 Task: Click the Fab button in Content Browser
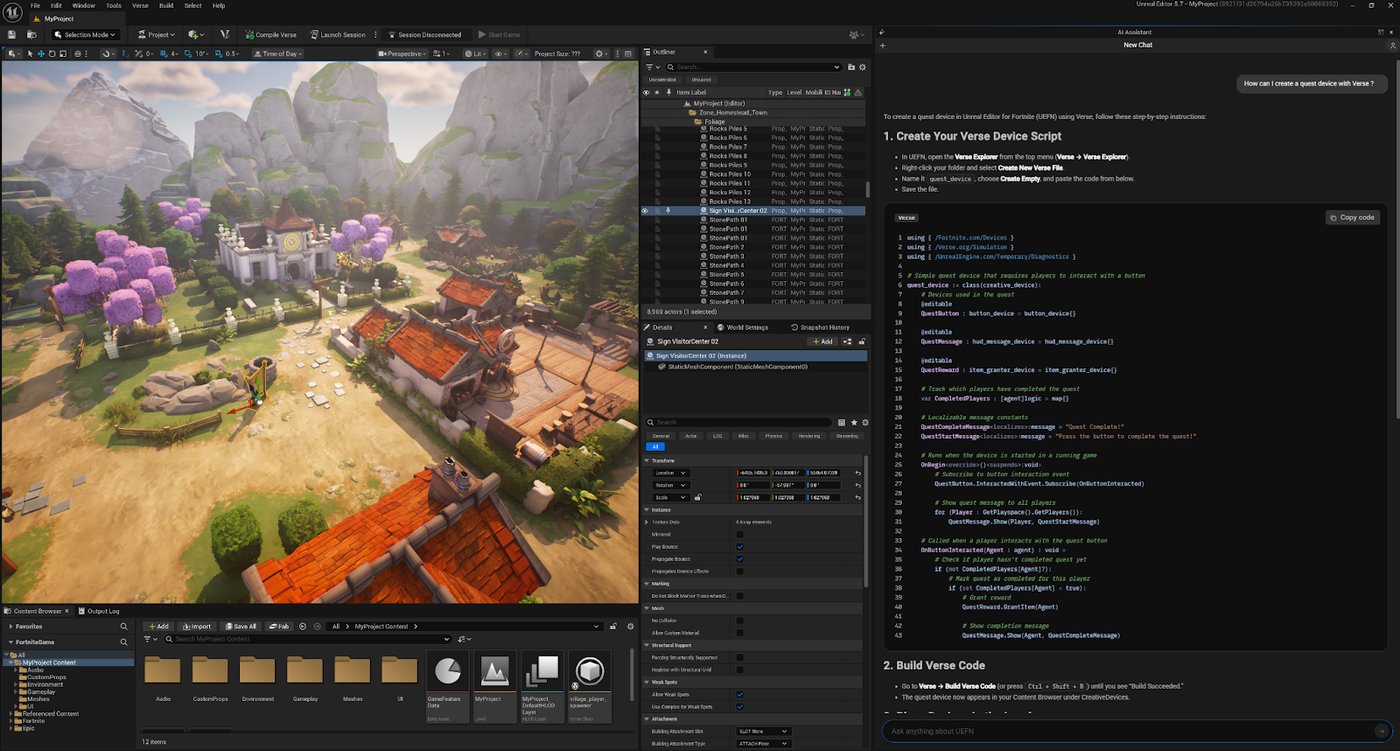pos(279,626)
